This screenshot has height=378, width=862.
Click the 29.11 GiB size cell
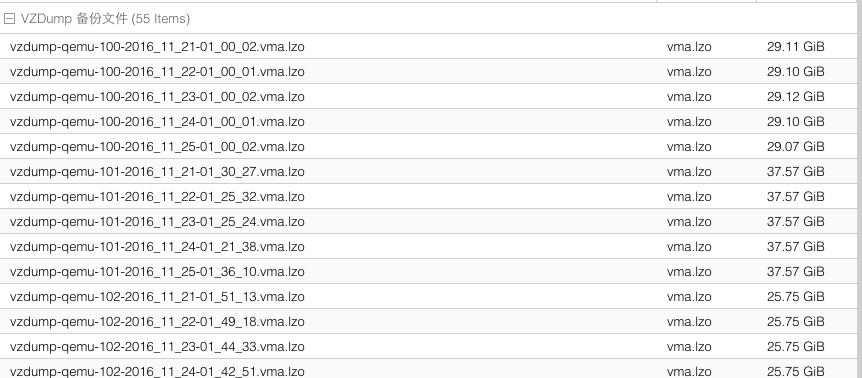click(795, 47)
